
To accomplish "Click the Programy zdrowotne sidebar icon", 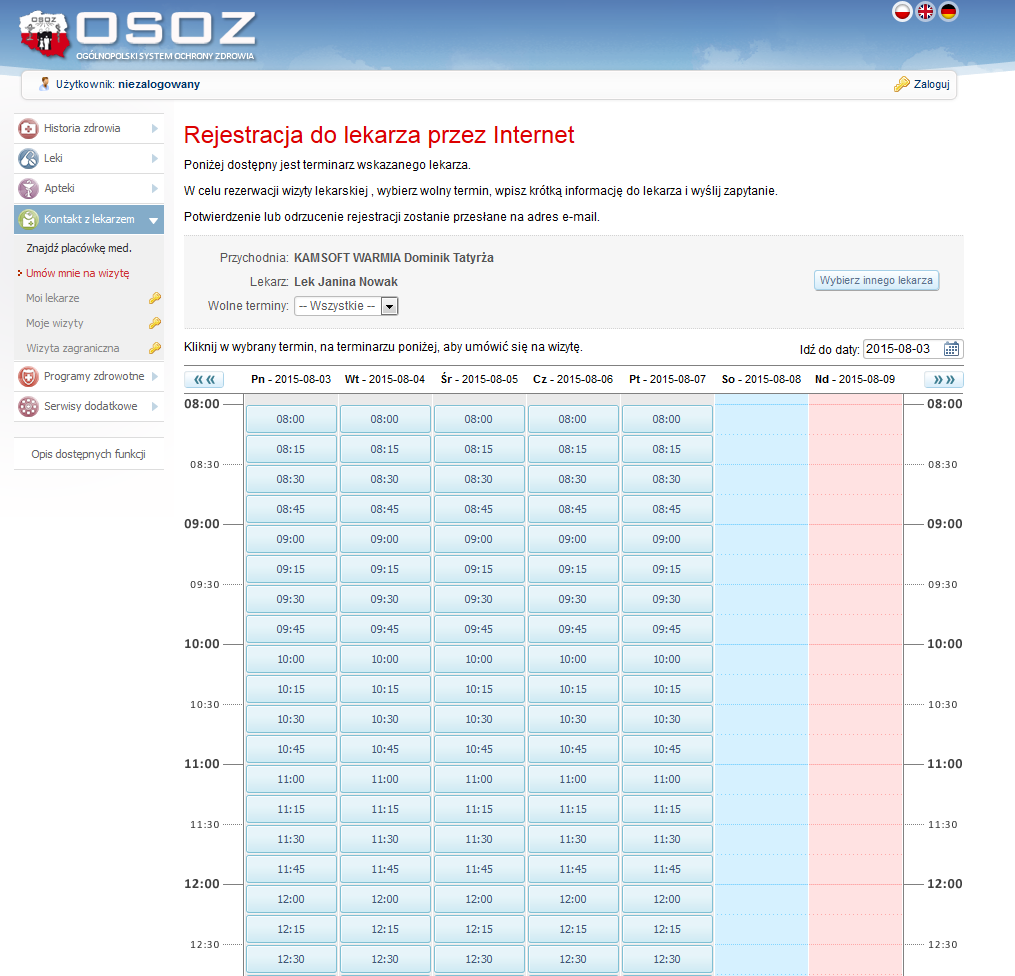I will pos(29,377).
